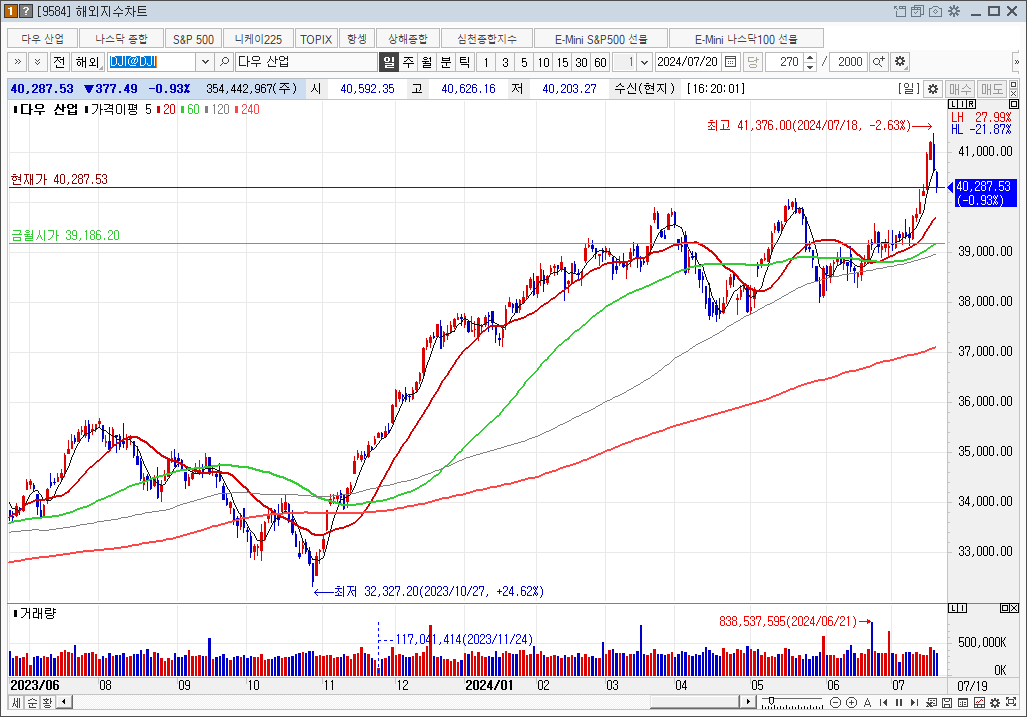Screen dimensions: 1027x717
Task: Switch to 주 (weekly) period
Action: (408, 62)
